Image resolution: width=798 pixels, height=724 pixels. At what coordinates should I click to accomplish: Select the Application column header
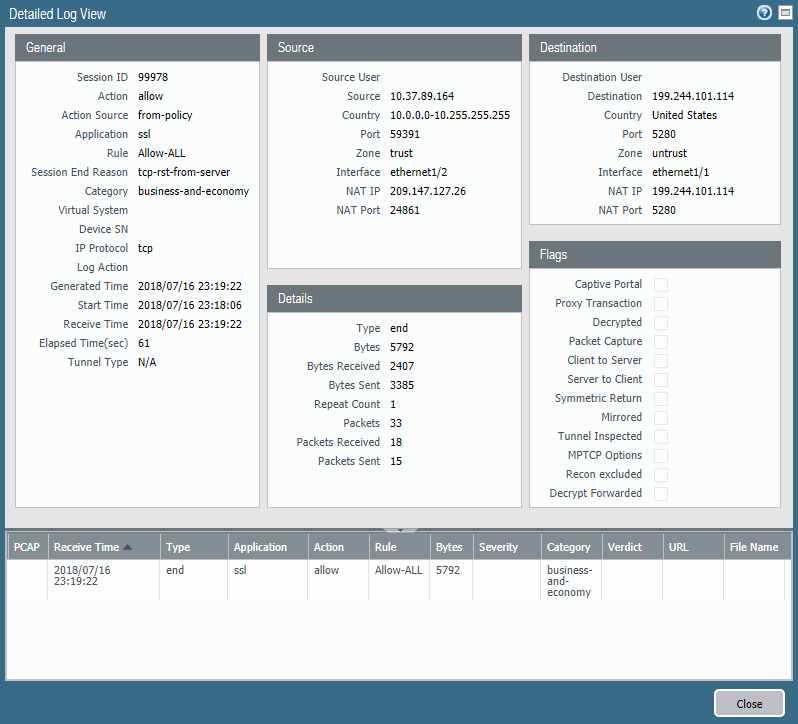click(x=260, y=547)
